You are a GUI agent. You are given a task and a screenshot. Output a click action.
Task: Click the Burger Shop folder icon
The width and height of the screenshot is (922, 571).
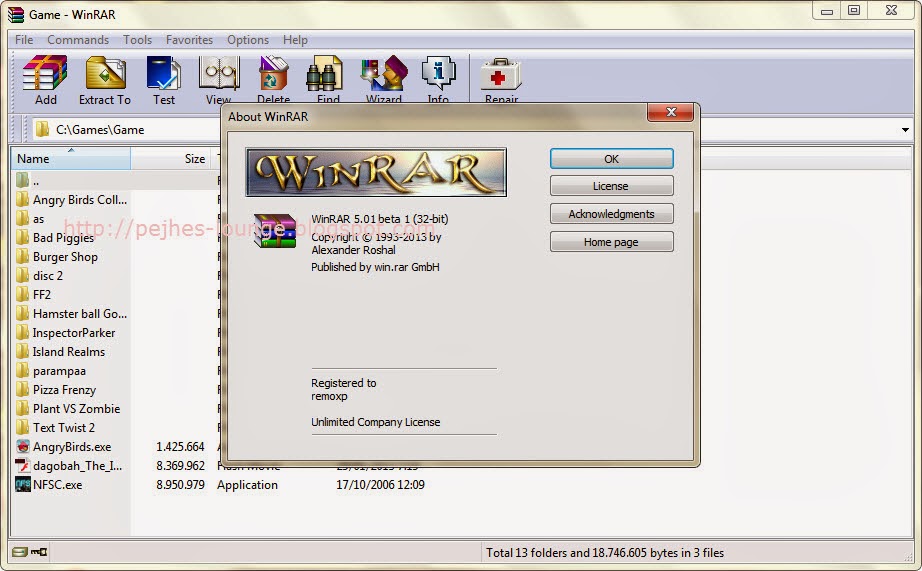[22, 256]
